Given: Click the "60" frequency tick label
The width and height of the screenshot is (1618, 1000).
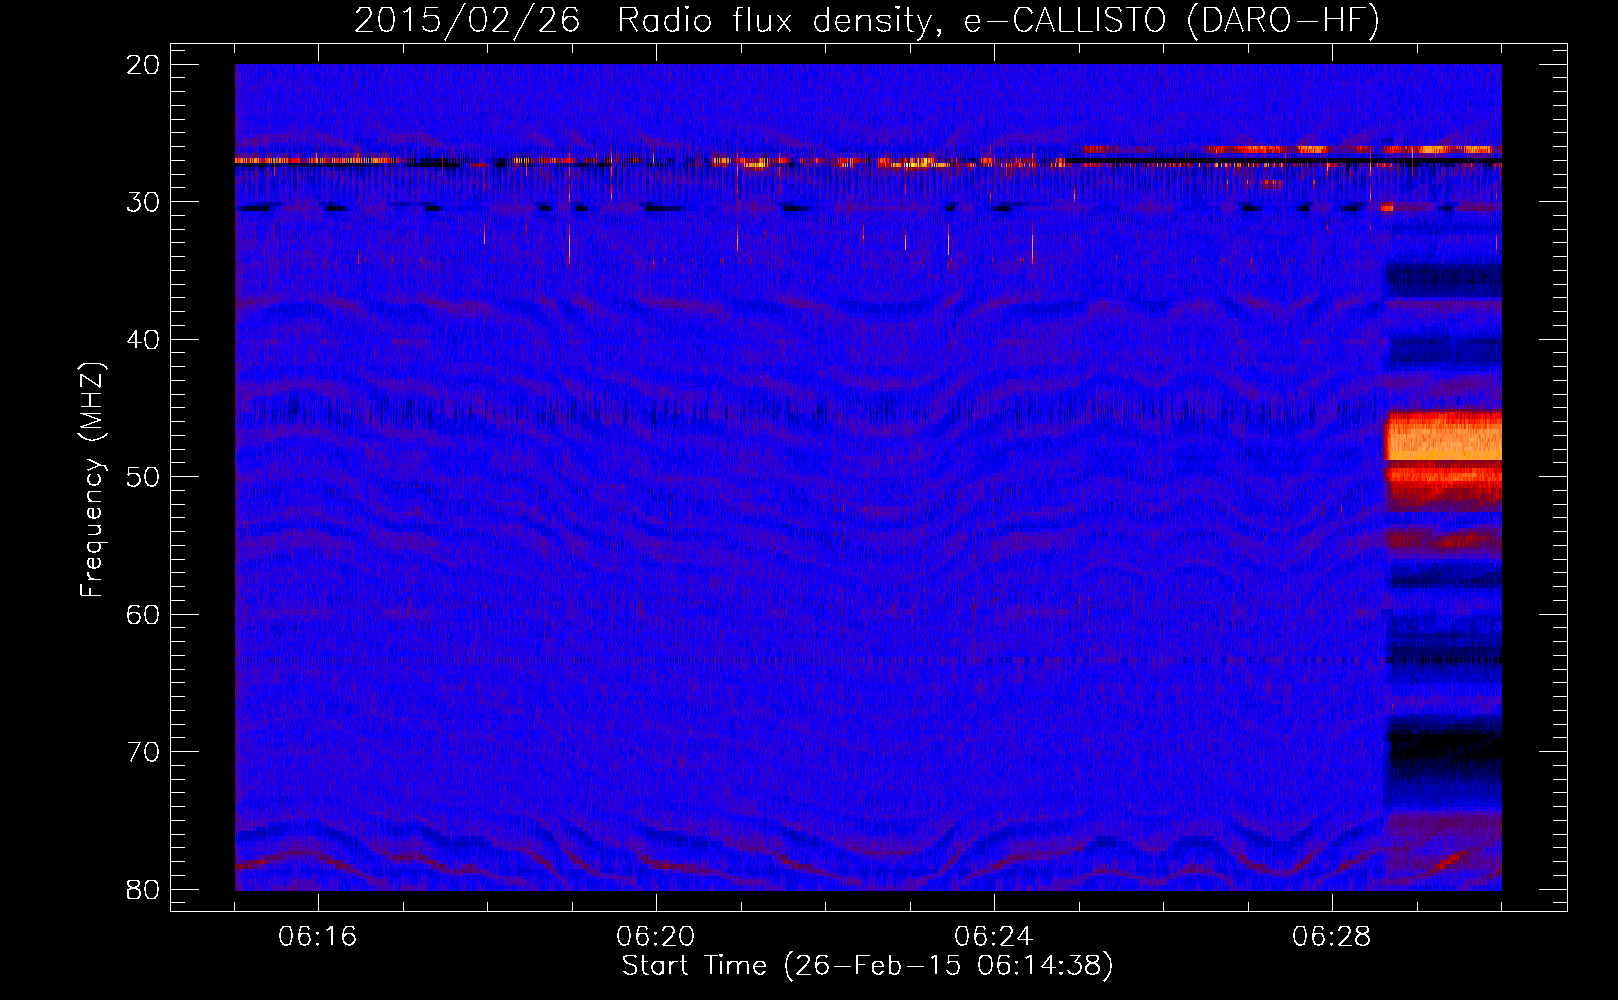Looking at the screenshot, I should point(144,615).
